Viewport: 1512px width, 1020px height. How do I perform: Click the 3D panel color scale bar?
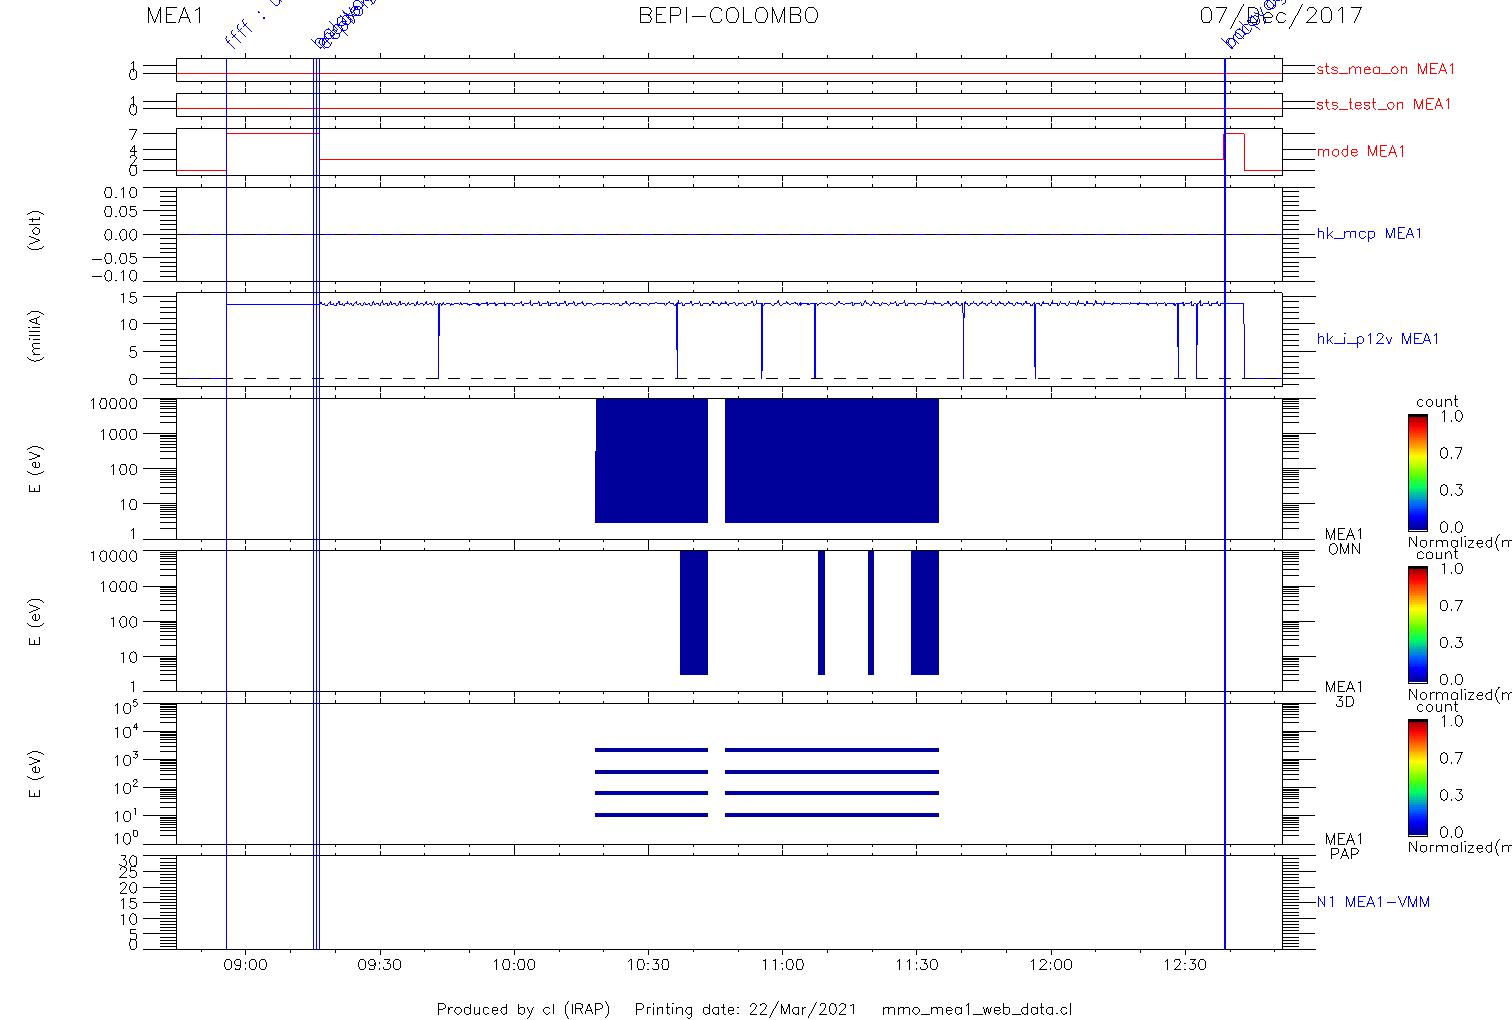[x=1417, y=624]
